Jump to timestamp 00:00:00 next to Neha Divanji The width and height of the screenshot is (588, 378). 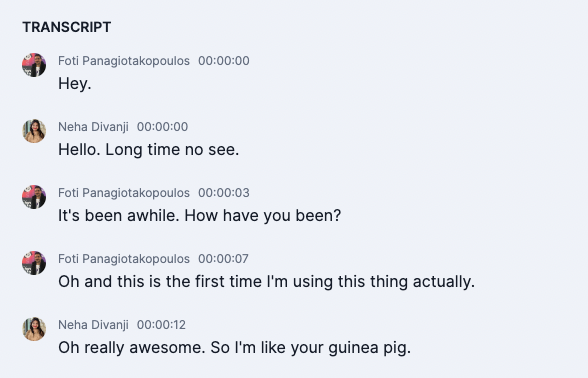(162, 127)
